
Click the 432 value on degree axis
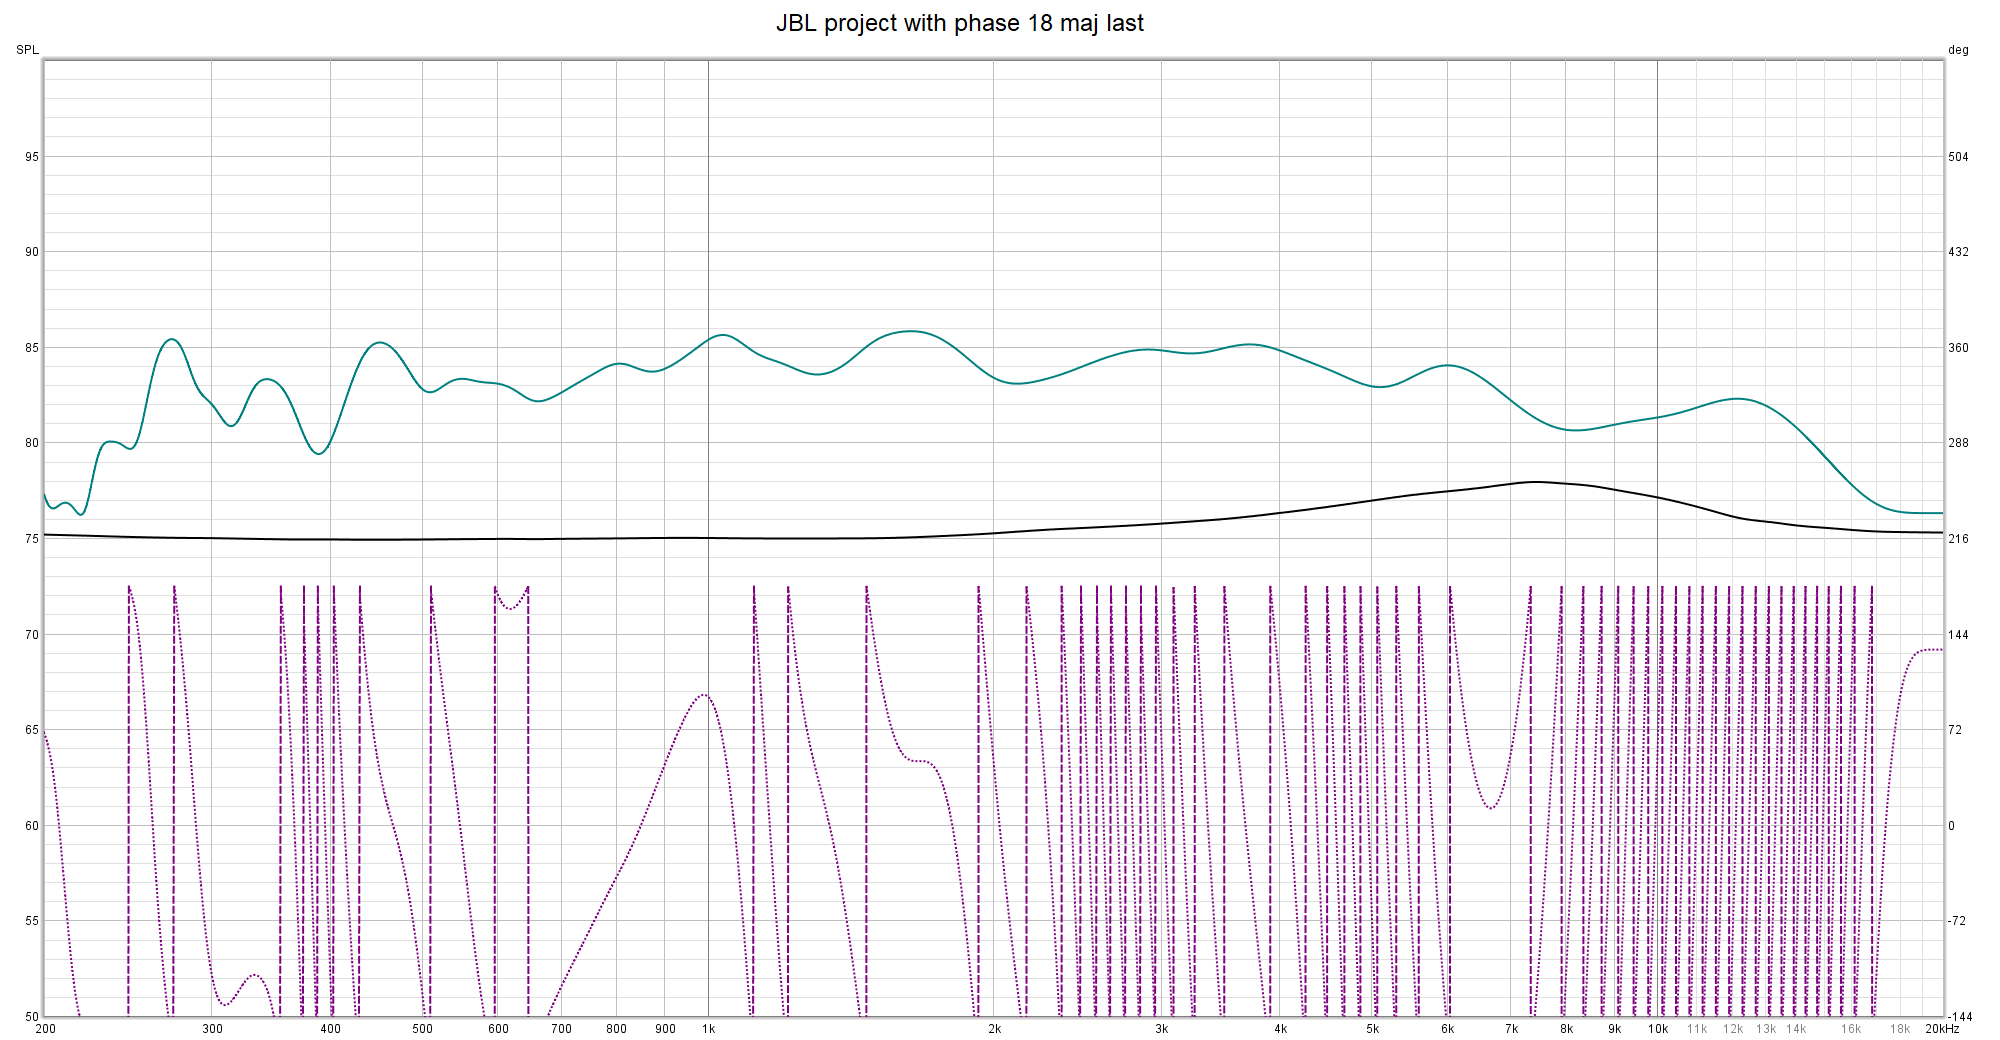click(1958, 252)
